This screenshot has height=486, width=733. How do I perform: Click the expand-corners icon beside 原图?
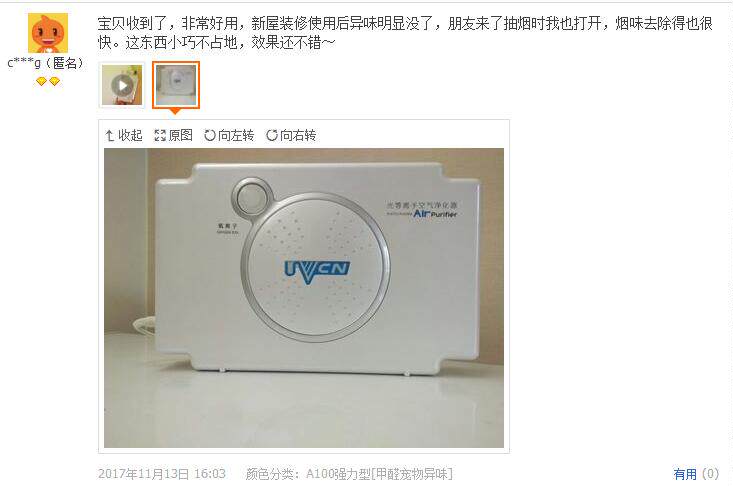[160, 136]
